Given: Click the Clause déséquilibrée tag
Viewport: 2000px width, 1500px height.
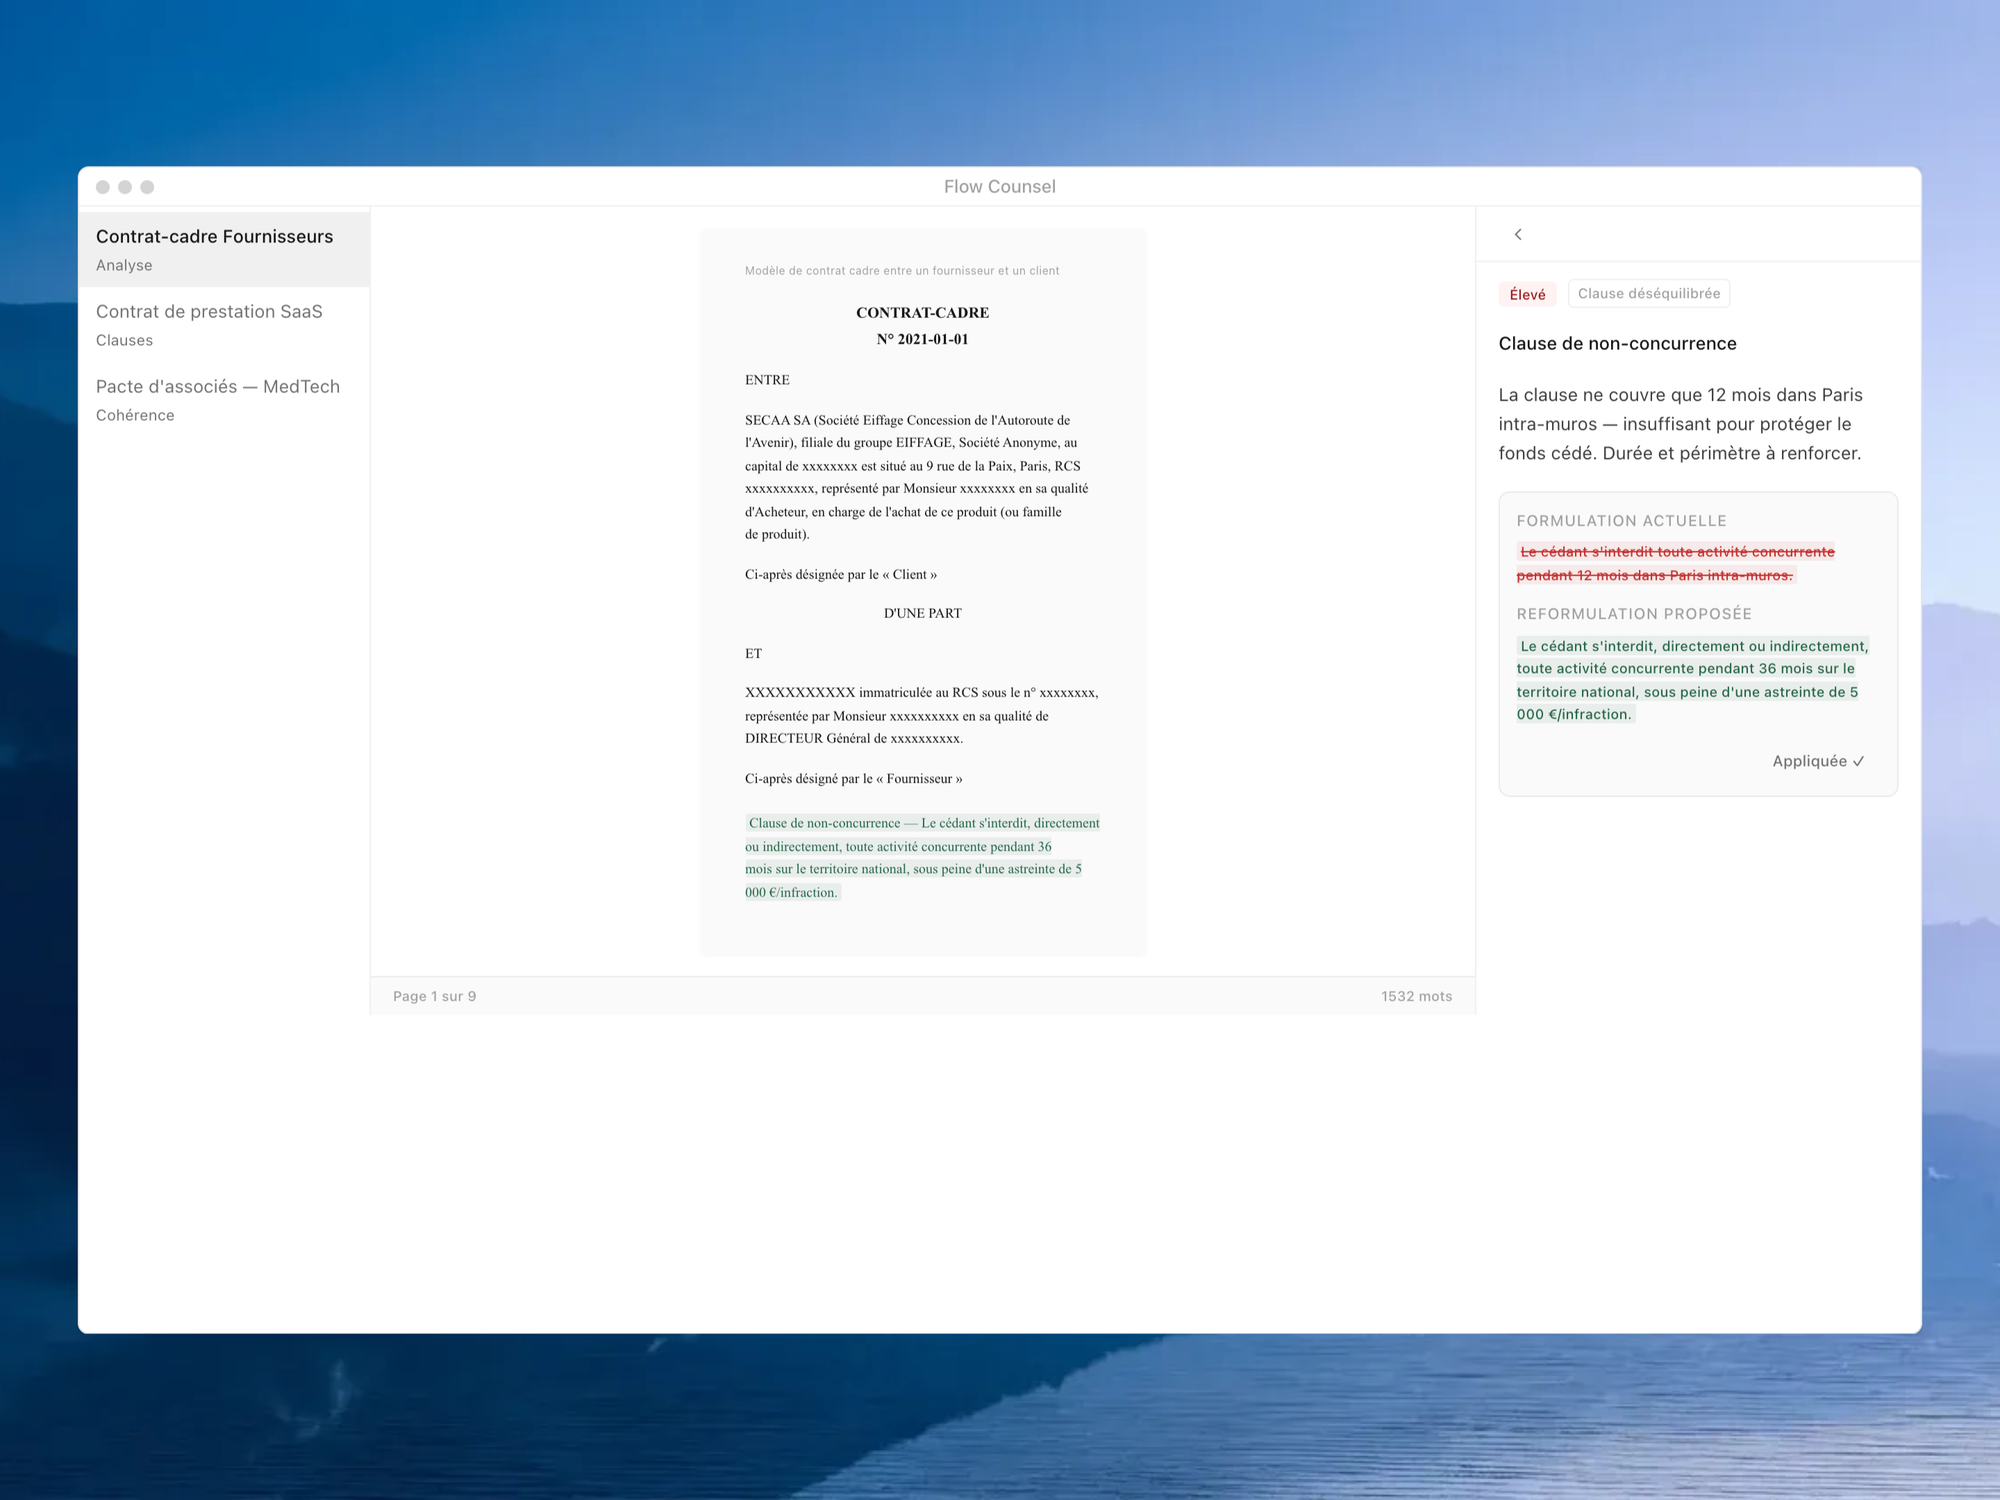Looking at the screenshot, I should click(x=1649, y=293).
